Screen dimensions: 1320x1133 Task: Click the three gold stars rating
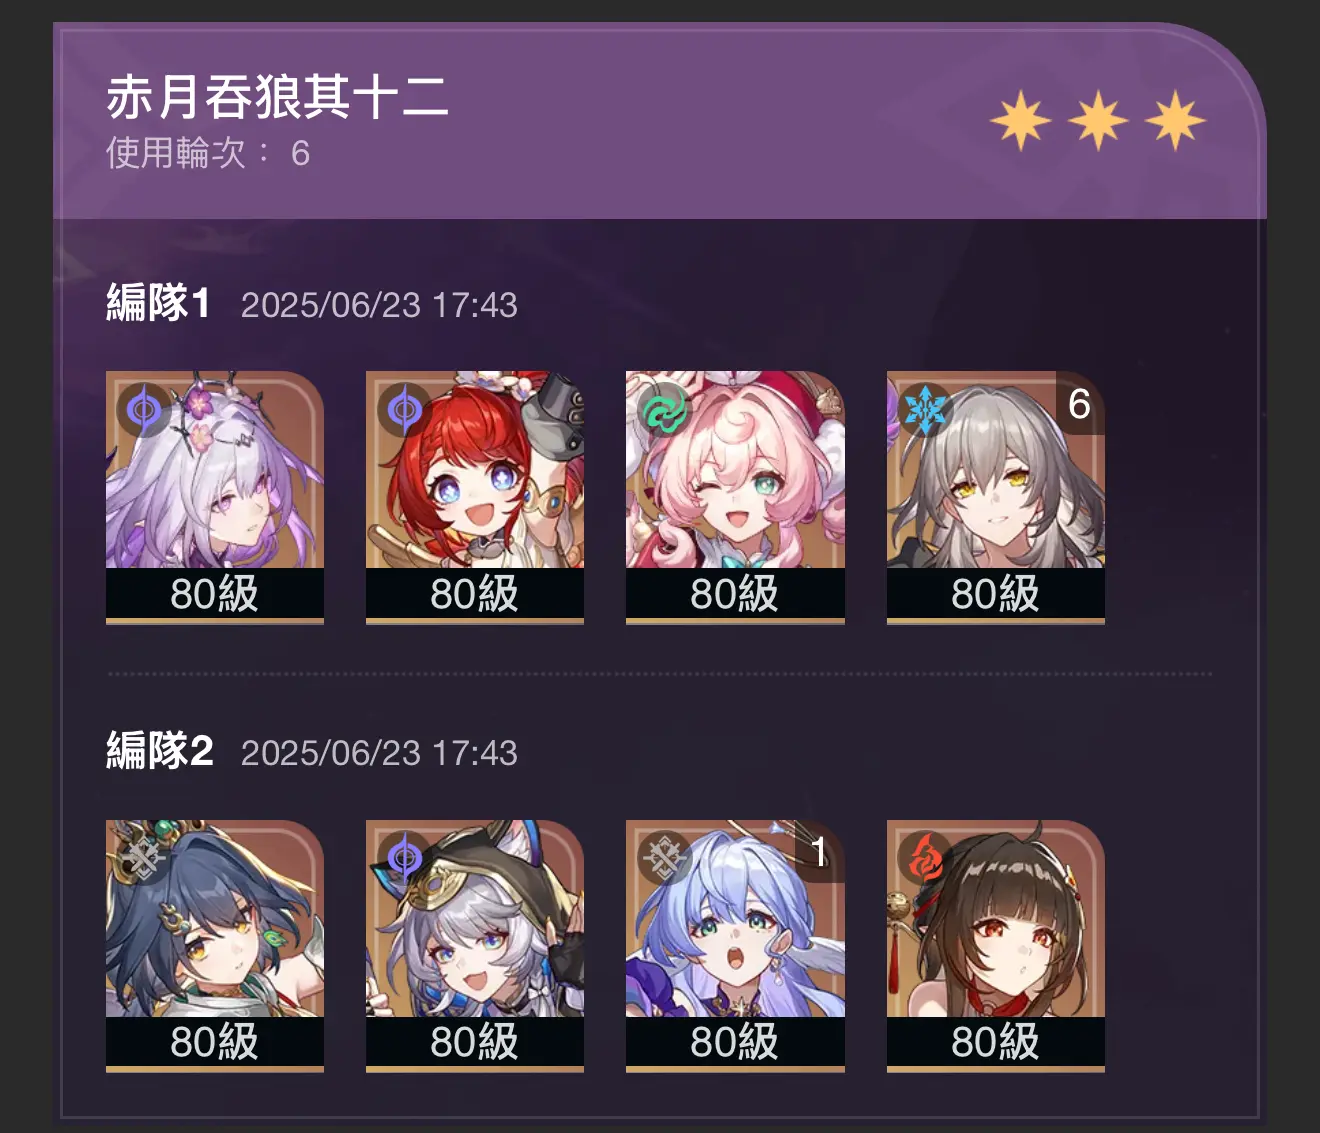pyautogui.click(x=1098, y=120)
